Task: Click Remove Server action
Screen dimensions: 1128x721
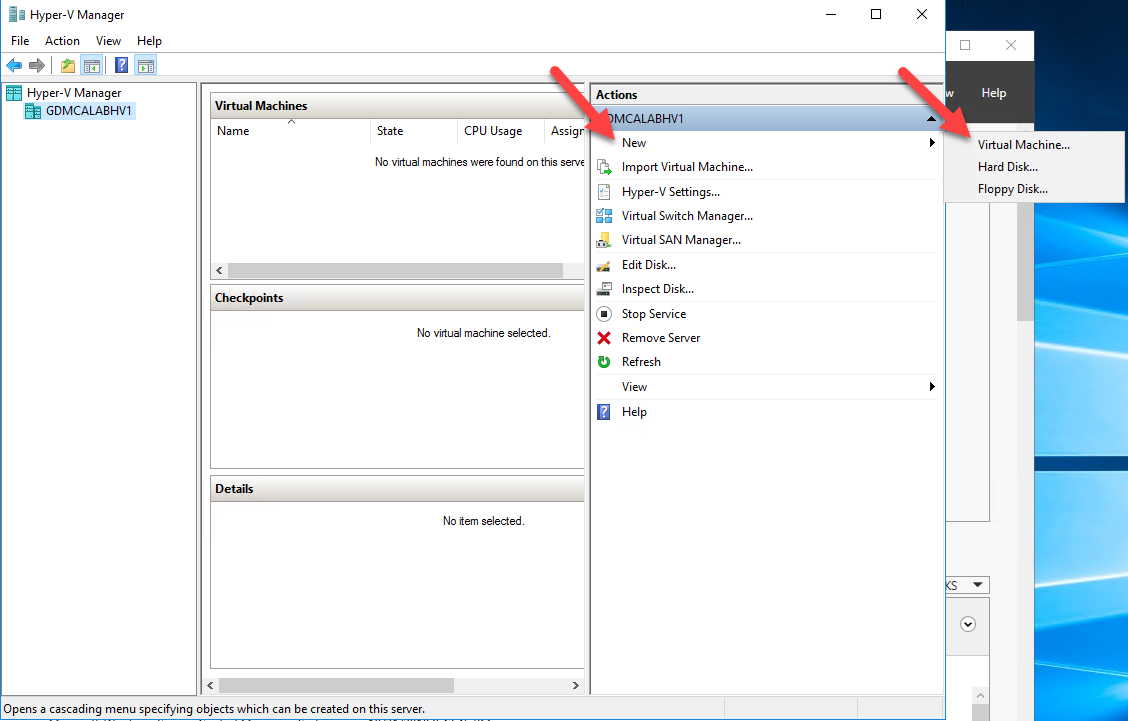Action: tap(660, 338)
